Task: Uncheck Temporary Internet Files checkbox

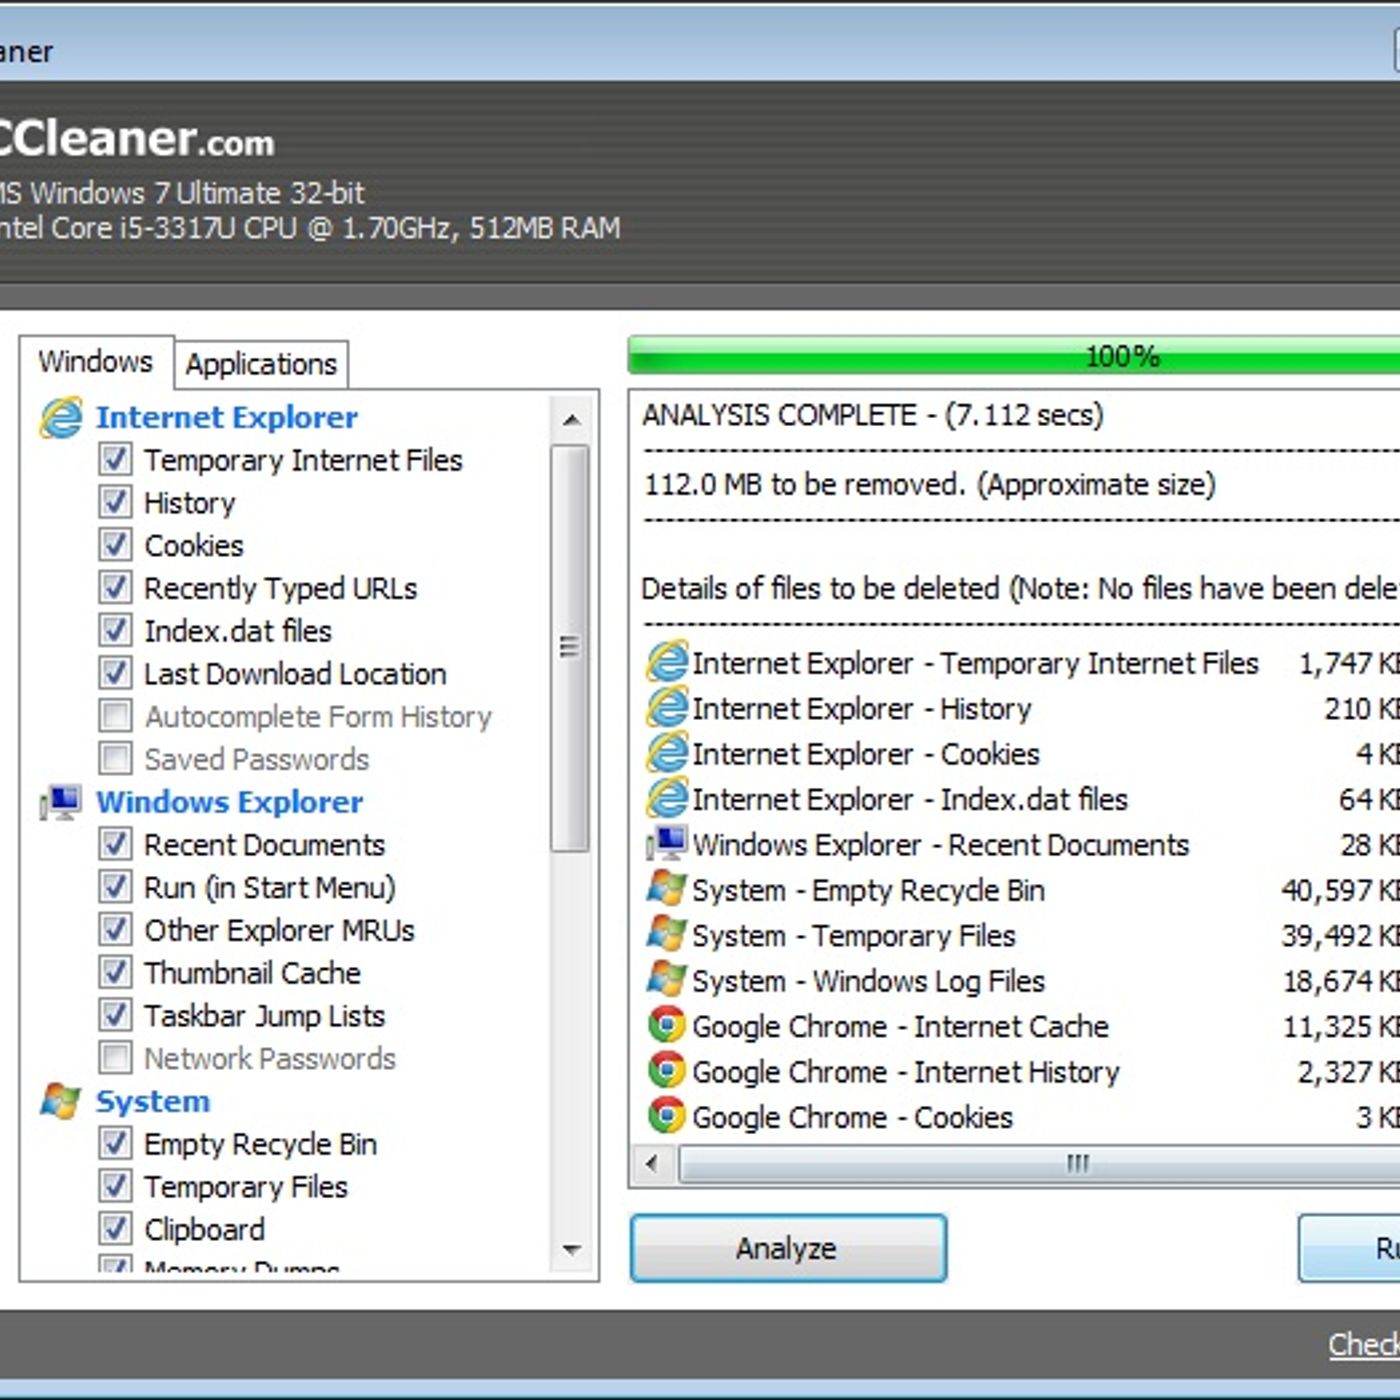Action: click(x=115, y=460)
